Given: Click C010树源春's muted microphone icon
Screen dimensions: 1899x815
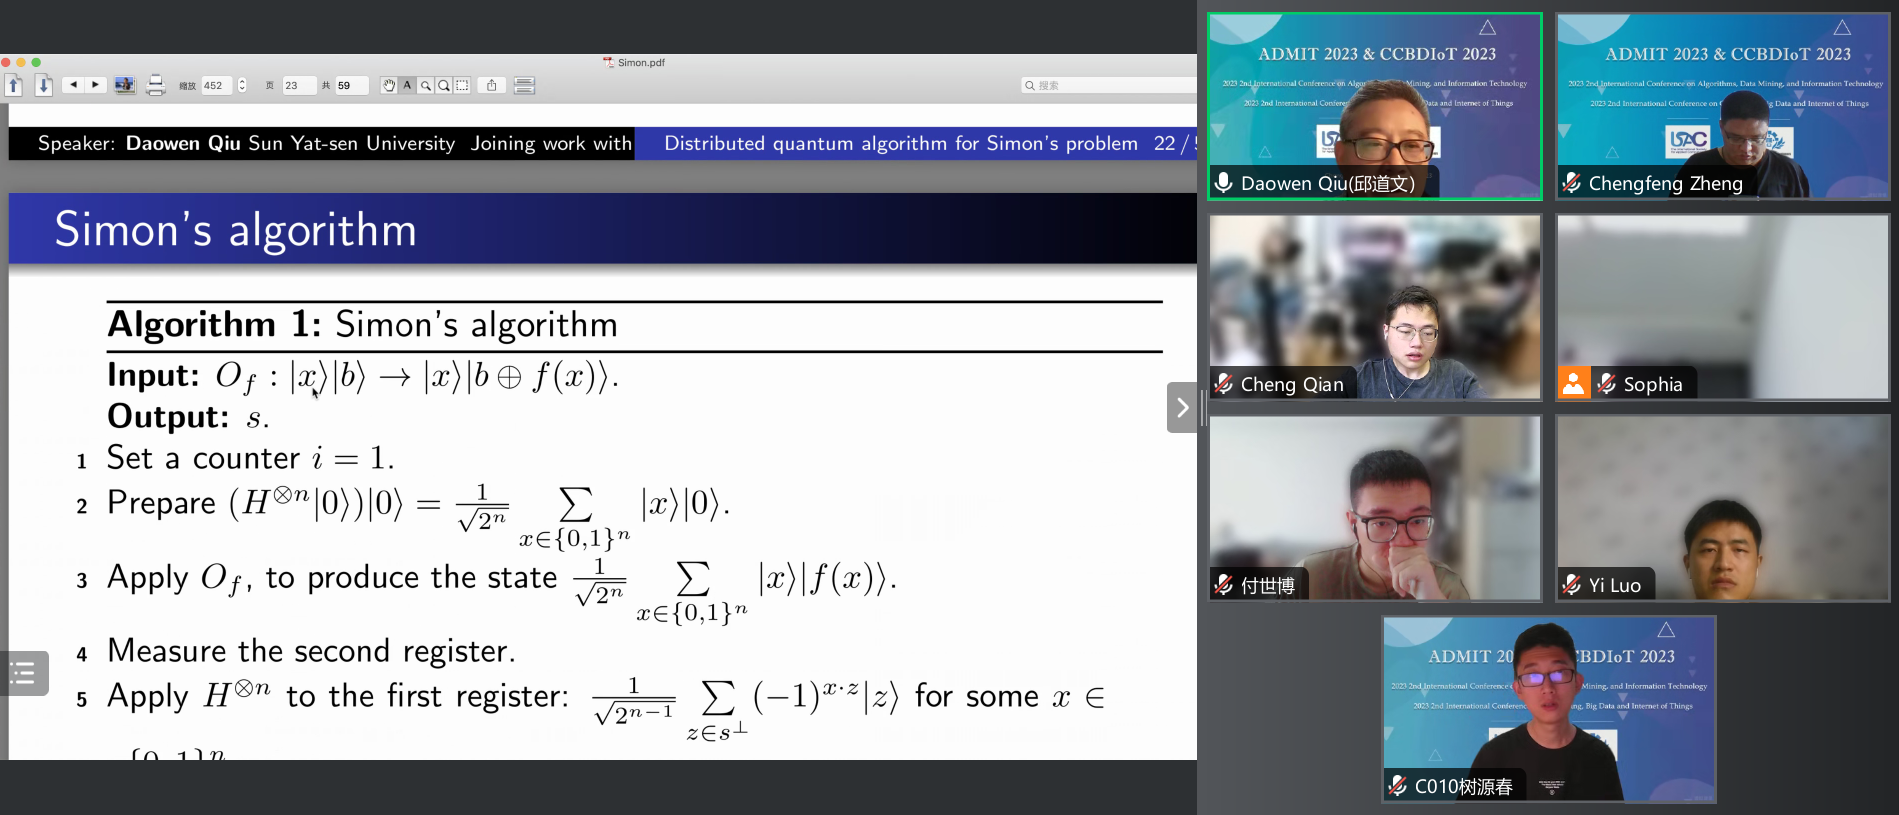Looking at the screenshot, I should tap(1398, 786).
